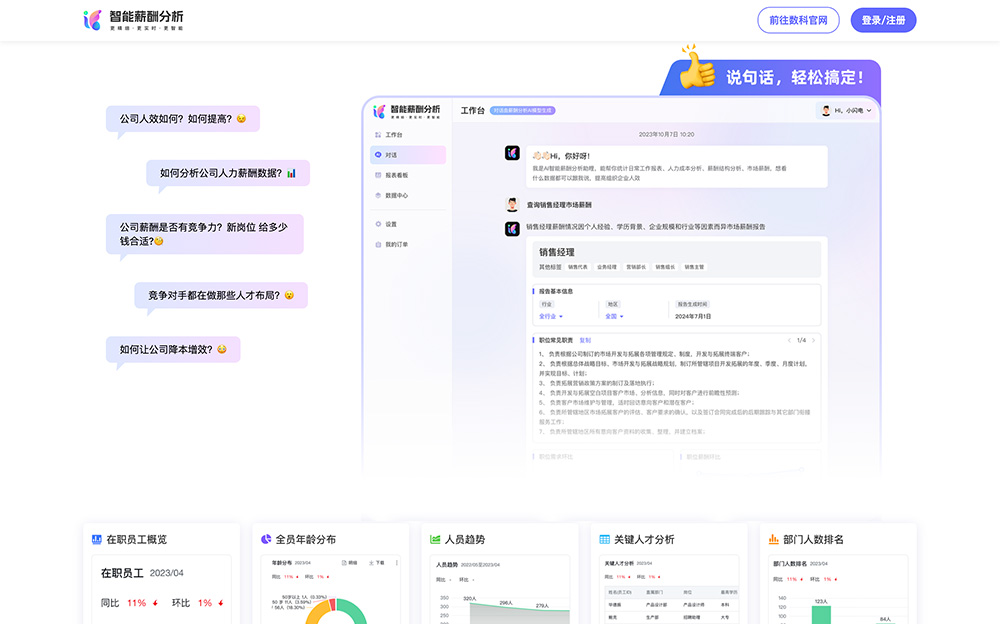The image size is (1000, 624).
Task: Open the 全国 region dropdown
Action: (x=614, y=316)
